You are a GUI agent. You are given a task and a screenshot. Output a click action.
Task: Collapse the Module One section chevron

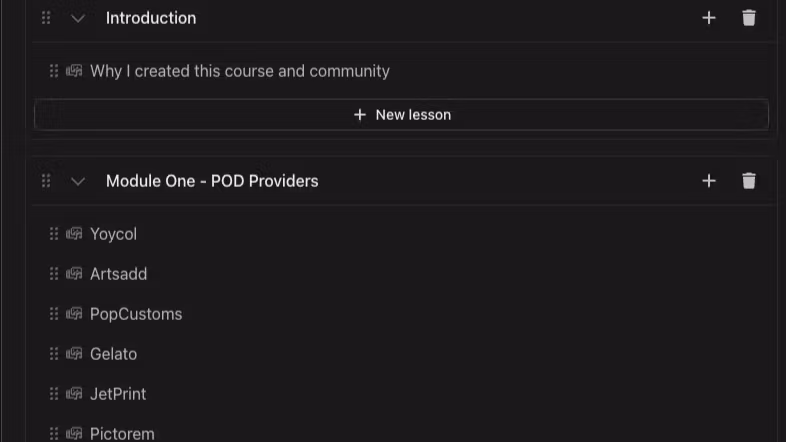(x=78, y=181)
